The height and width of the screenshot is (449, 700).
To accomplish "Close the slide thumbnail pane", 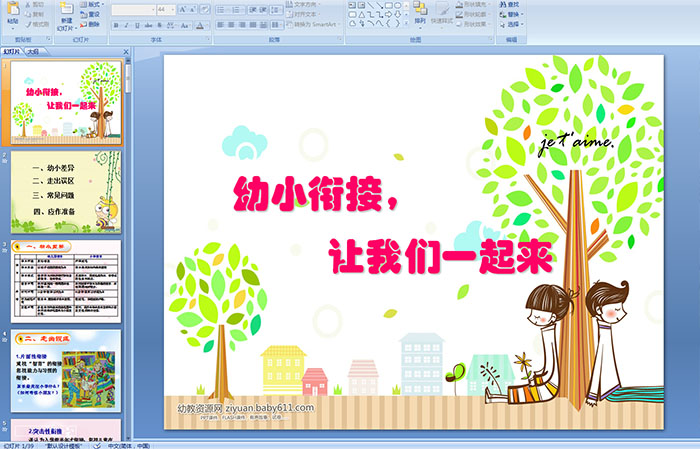I will click(x=126, y=52).
